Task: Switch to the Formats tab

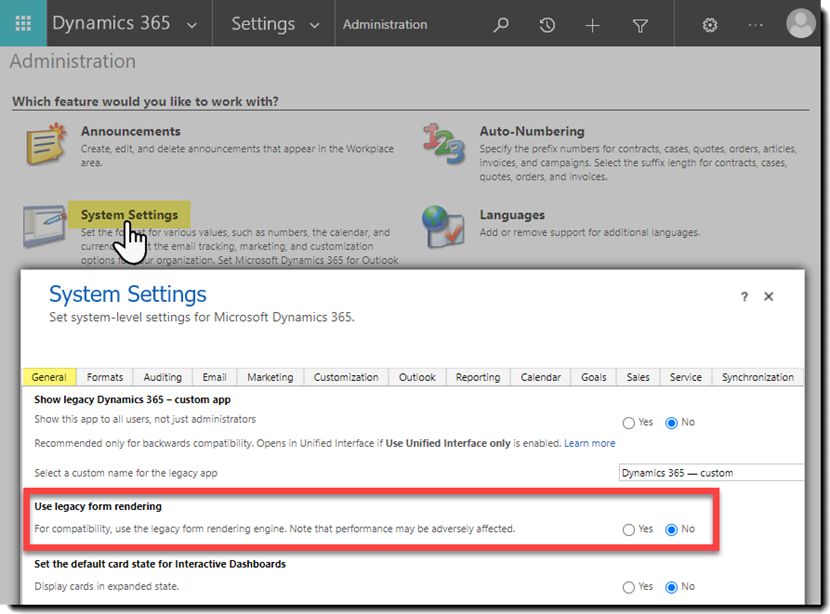Action: pyautogui.click(x=105, y=377)
